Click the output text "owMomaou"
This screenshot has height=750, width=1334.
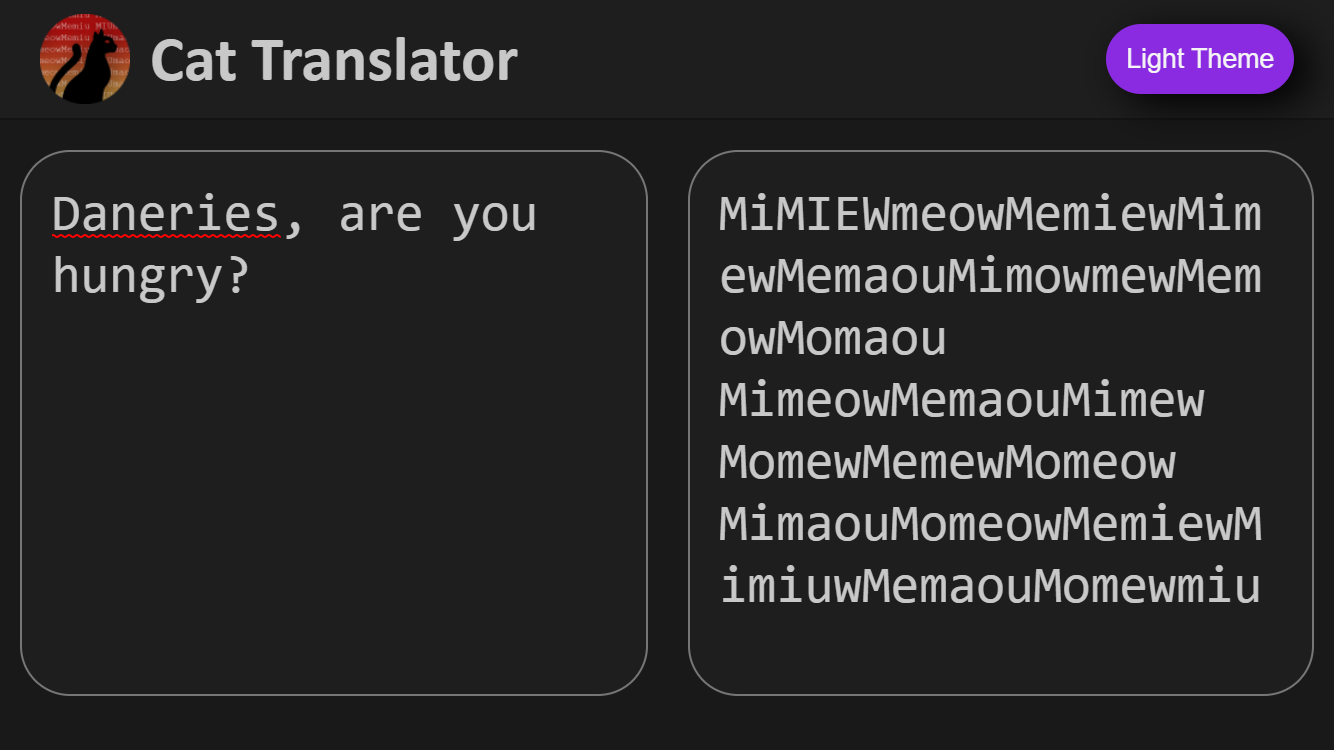832,339
